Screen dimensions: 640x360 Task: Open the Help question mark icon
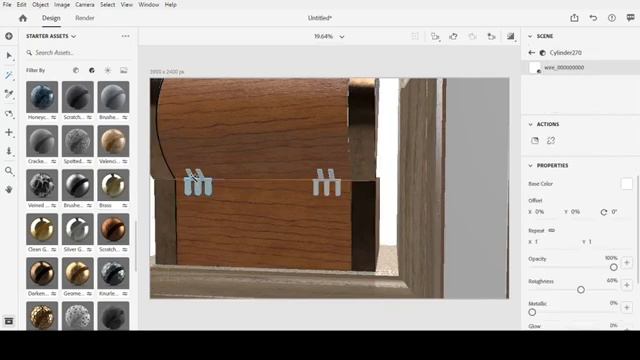tap(612, 18)
